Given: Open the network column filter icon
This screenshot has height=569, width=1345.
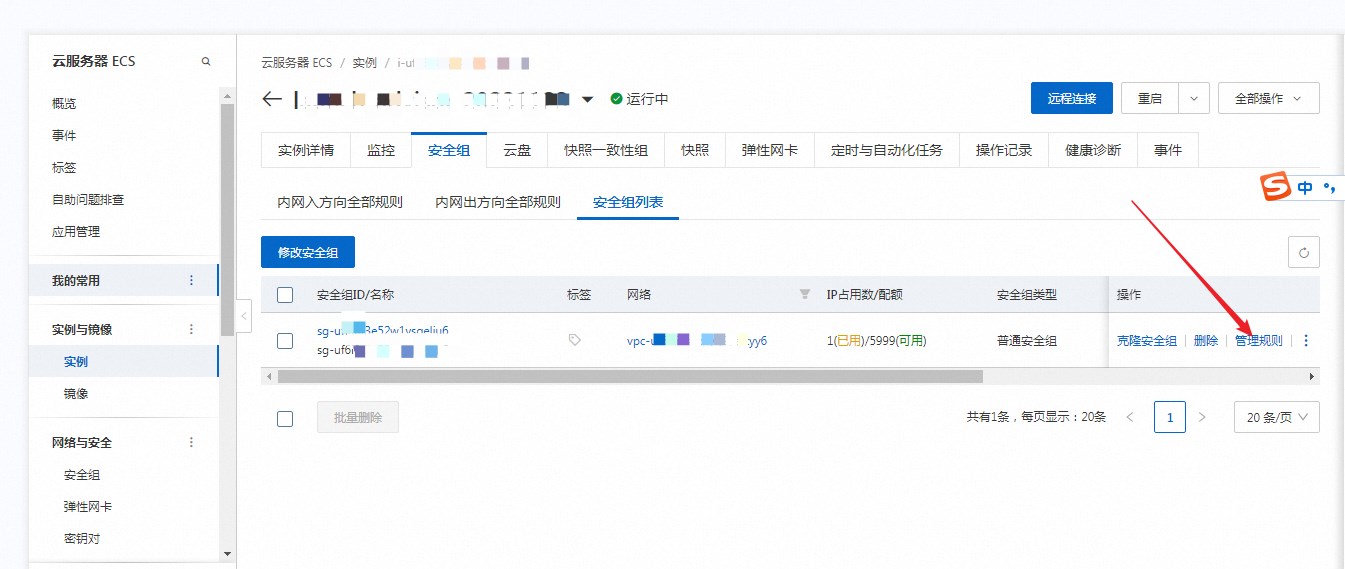Looking at the screenshot, I should coord(804,295).
